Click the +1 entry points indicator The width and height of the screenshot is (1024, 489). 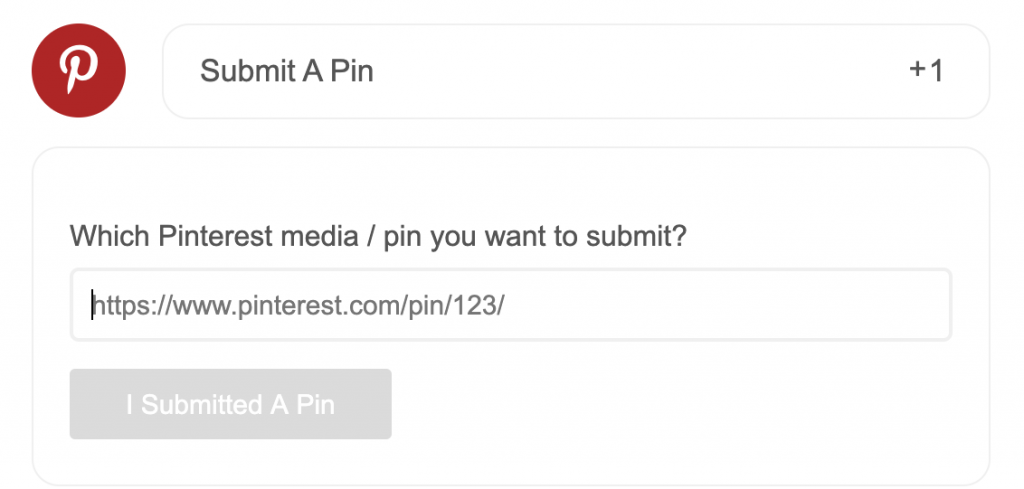point(926,71)
